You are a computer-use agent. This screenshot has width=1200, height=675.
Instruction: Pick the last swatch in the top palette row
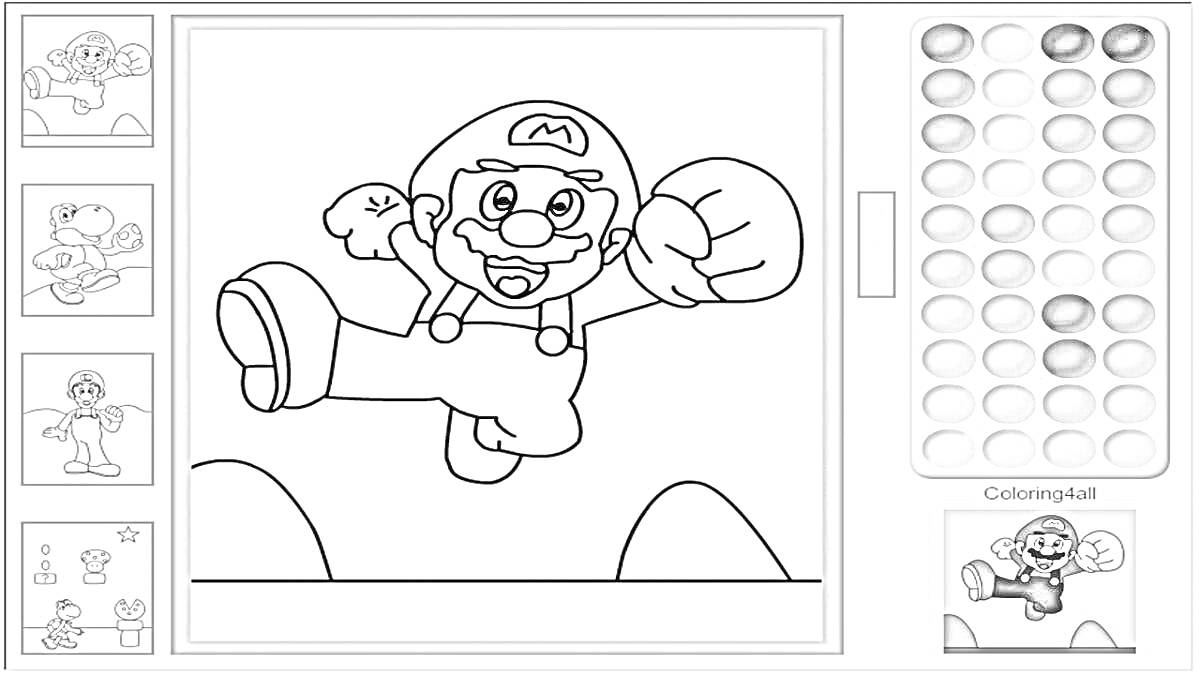tap(1128, 43)
